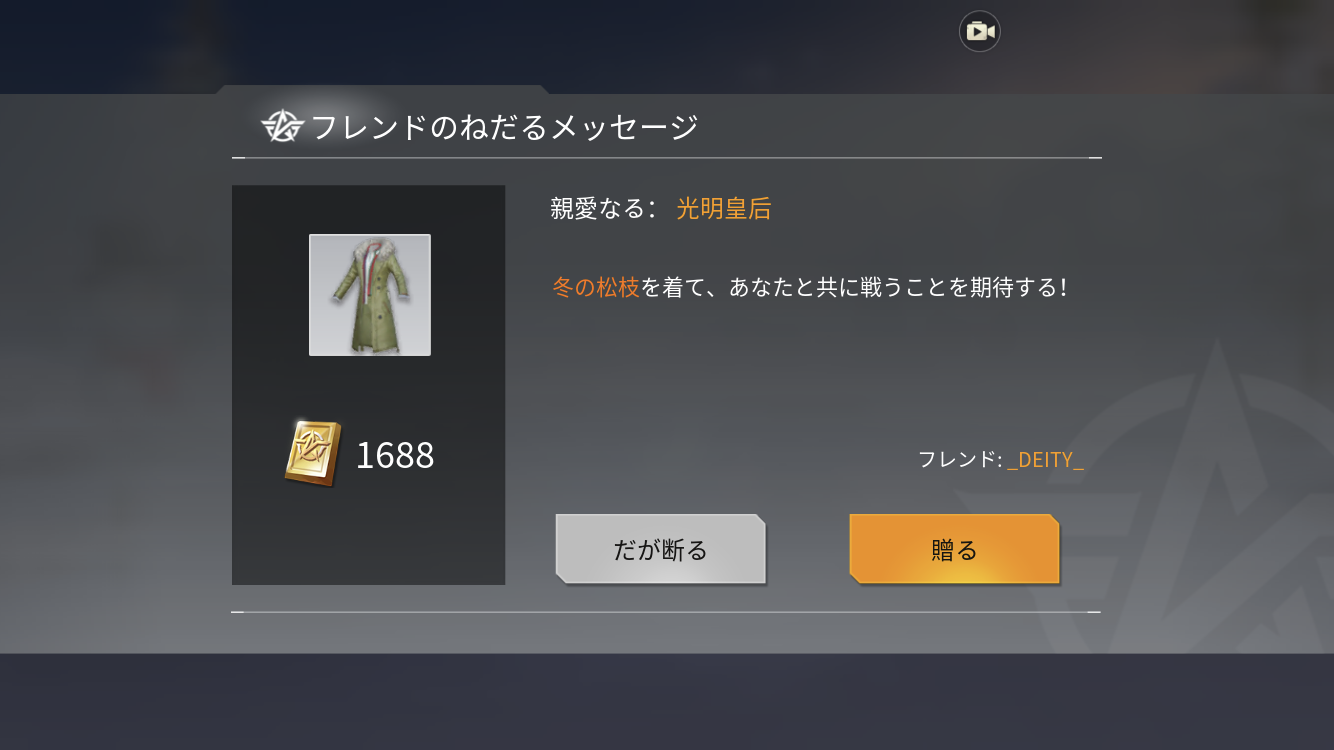Click the horizontal divider under the title
Image resolution: width=1334 pixels, height=750 pixels.
[x=667, y=158]
